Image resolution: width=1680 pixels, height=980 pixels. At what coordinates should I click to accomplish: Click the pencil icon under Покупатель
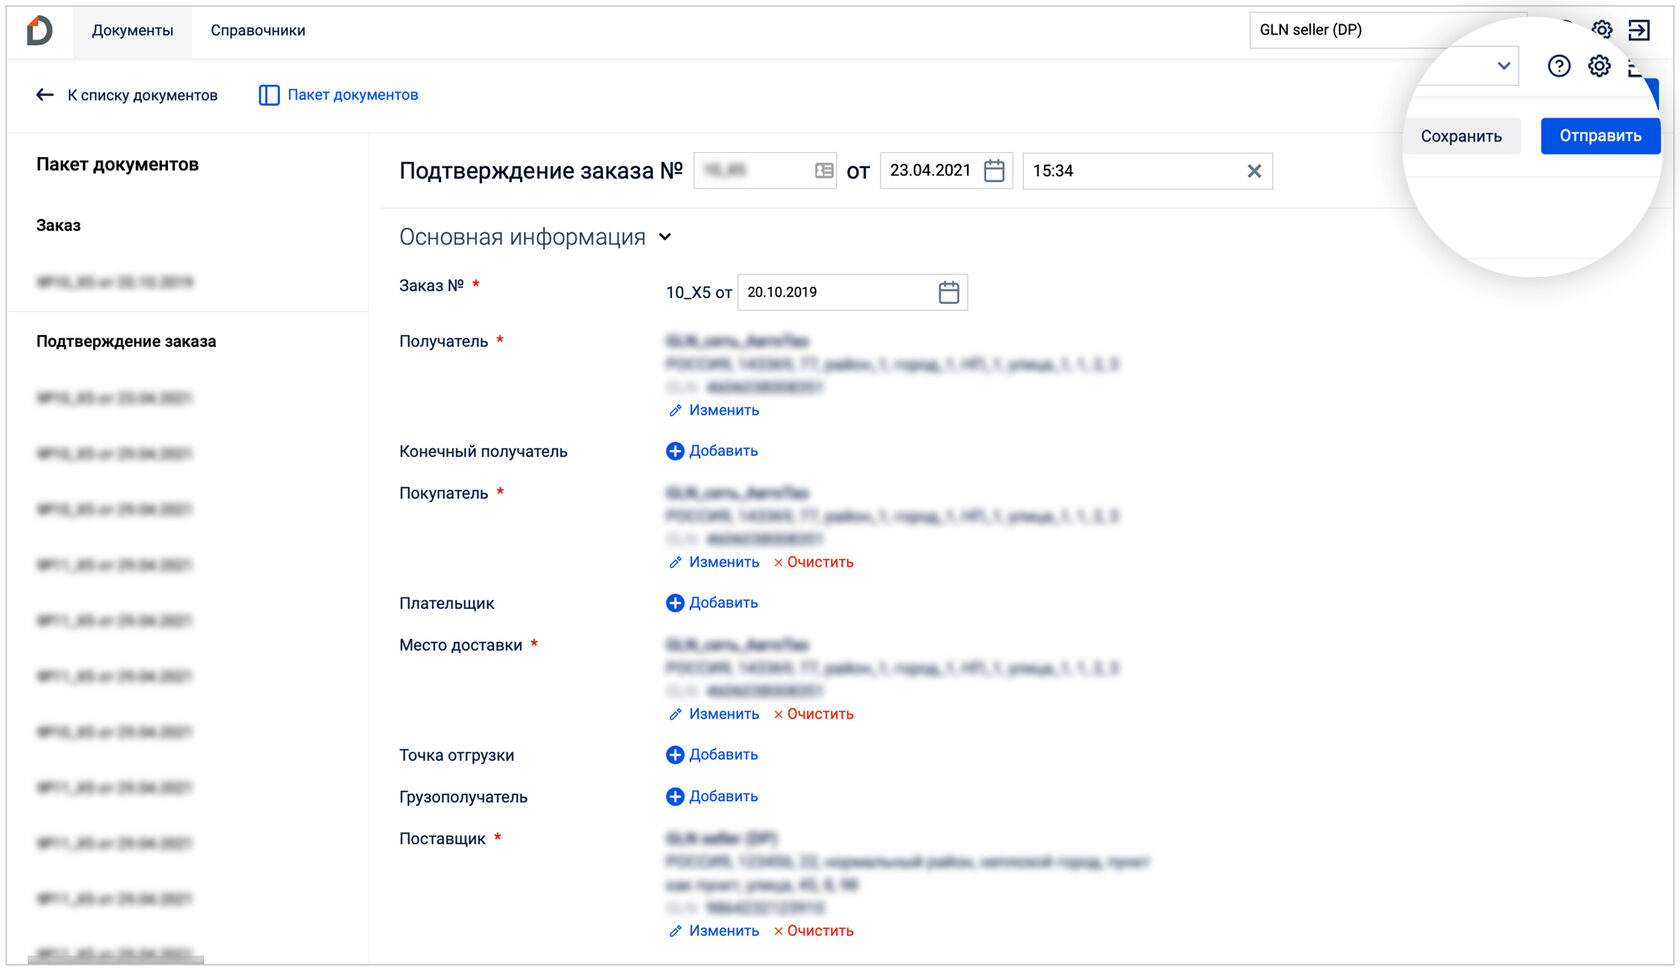click(675, 563)
